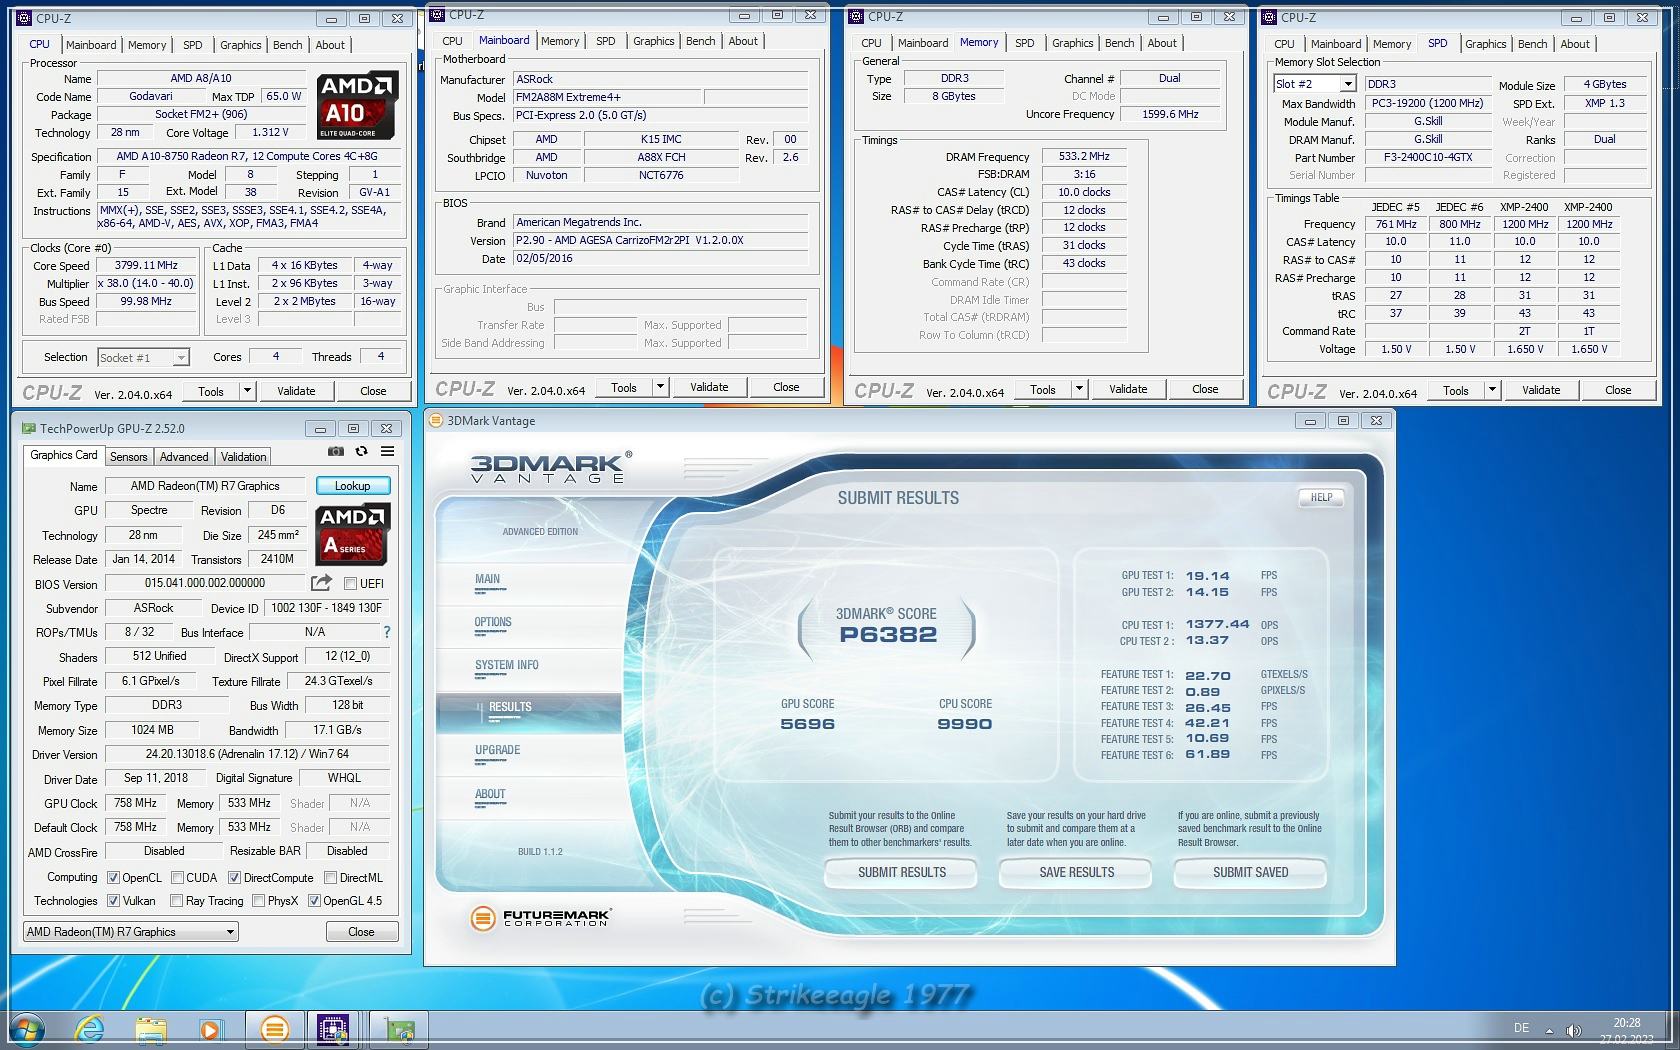
Task: Click MAIN in 3DMark sidebar
Action: [x=487, y=579]
